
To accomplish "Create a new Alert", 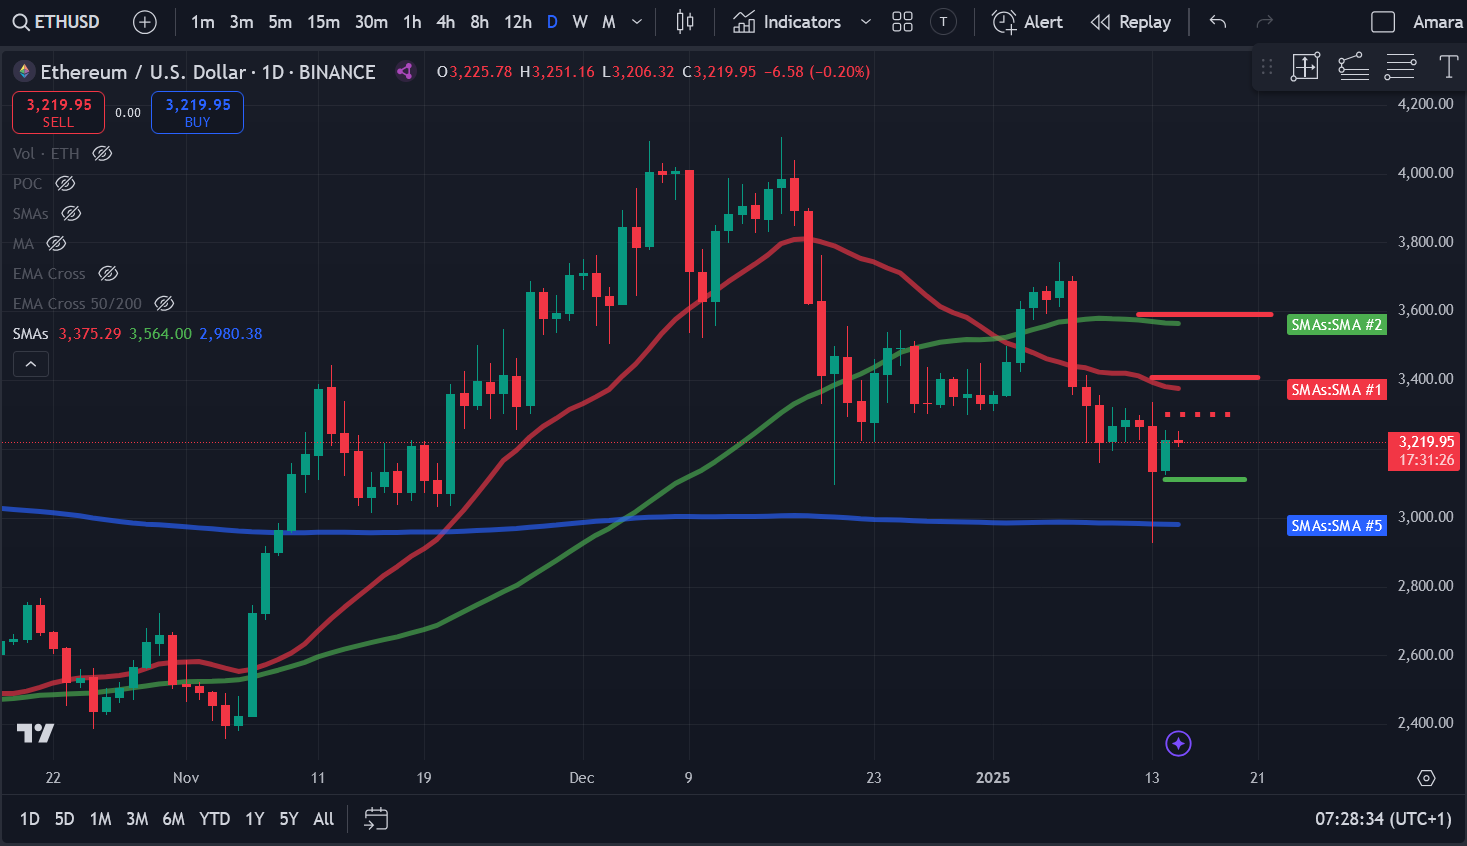I will 1027,22.
